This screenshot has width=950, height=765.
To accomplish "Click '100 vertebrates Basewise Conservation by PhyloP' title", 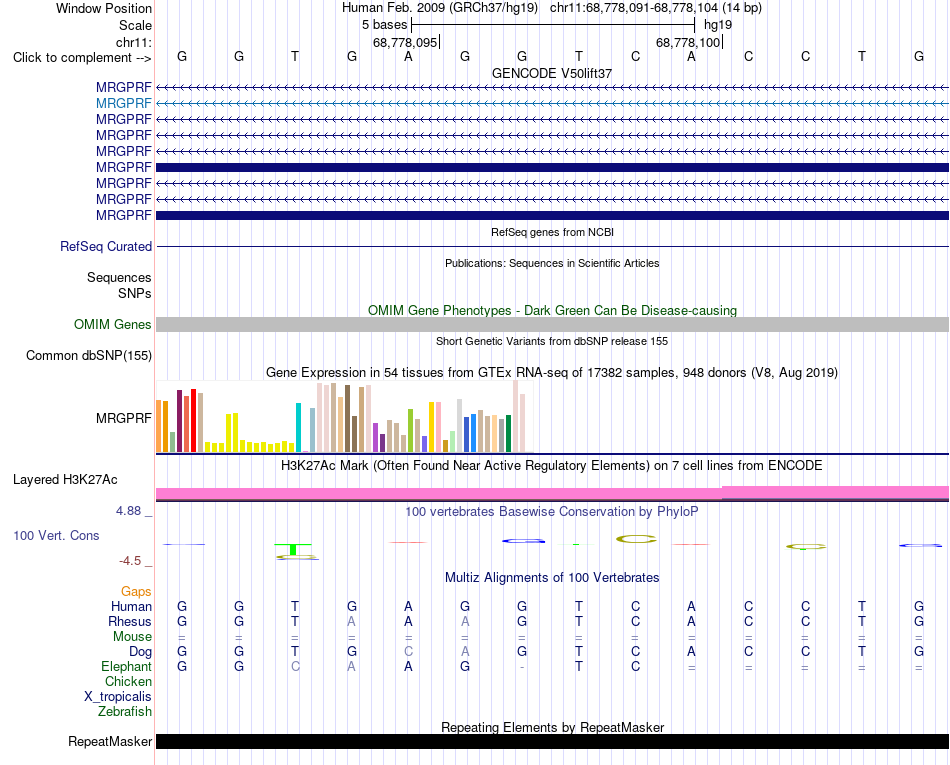I will click(552, 512).
